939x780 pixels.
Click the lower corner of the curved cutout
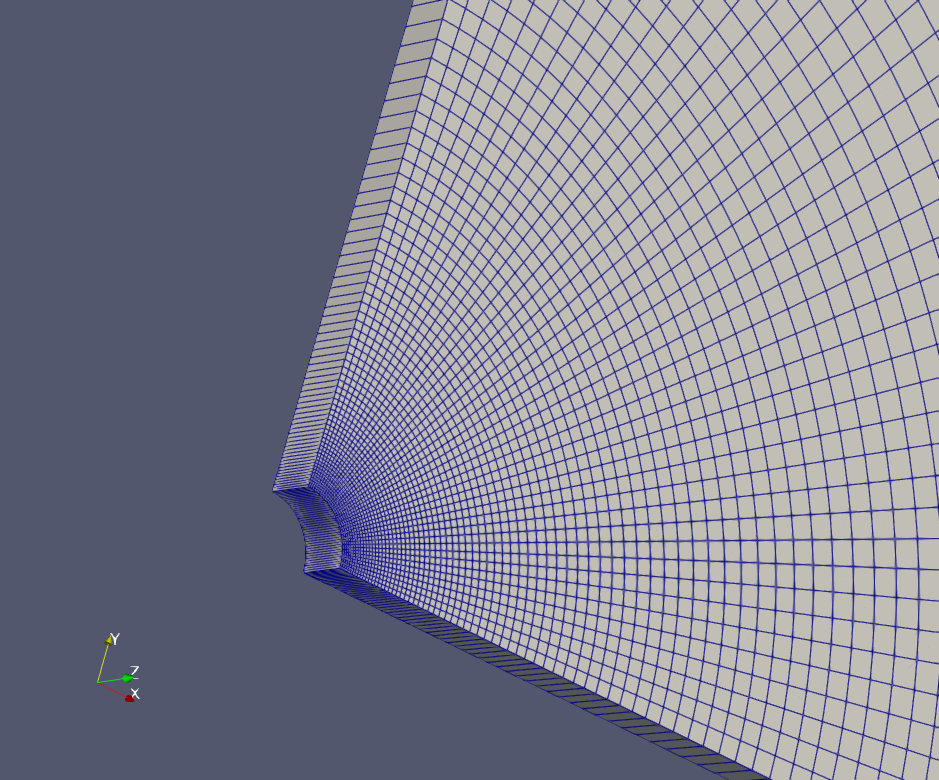[305, 573]
